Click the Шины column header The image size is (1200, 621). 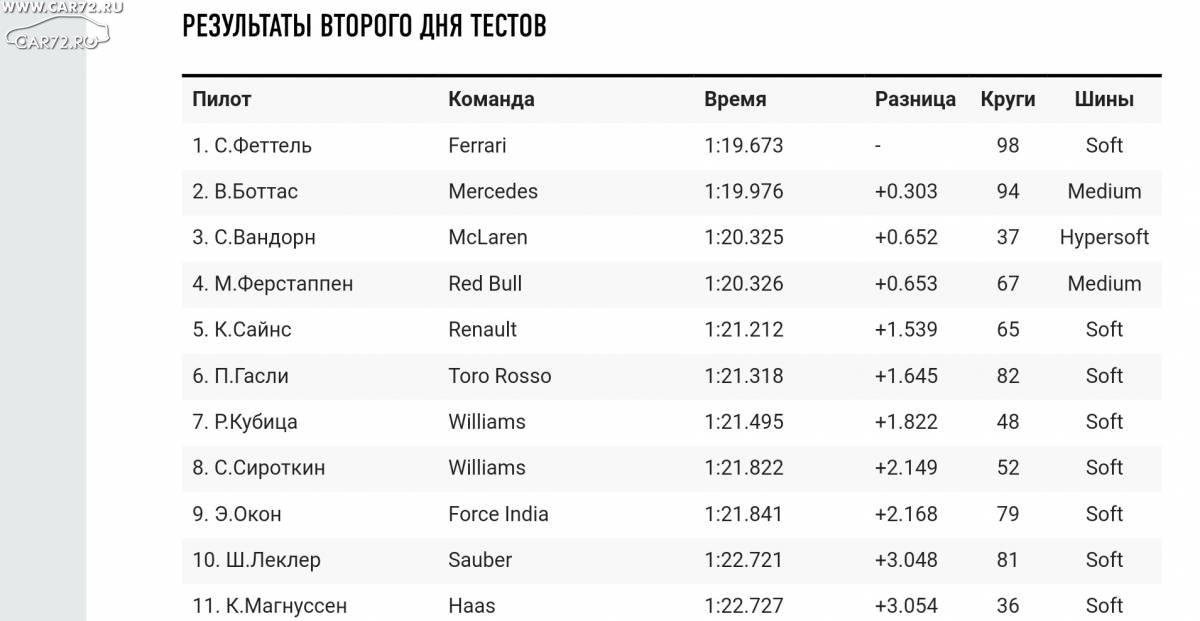(x=1104, y=99)
